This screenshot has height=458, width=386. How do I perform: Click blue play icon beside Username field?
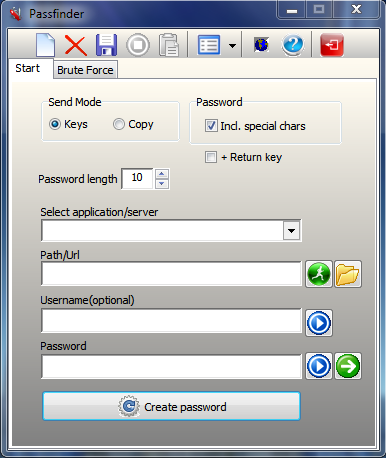pyautogui.click(x=319, y=323)
